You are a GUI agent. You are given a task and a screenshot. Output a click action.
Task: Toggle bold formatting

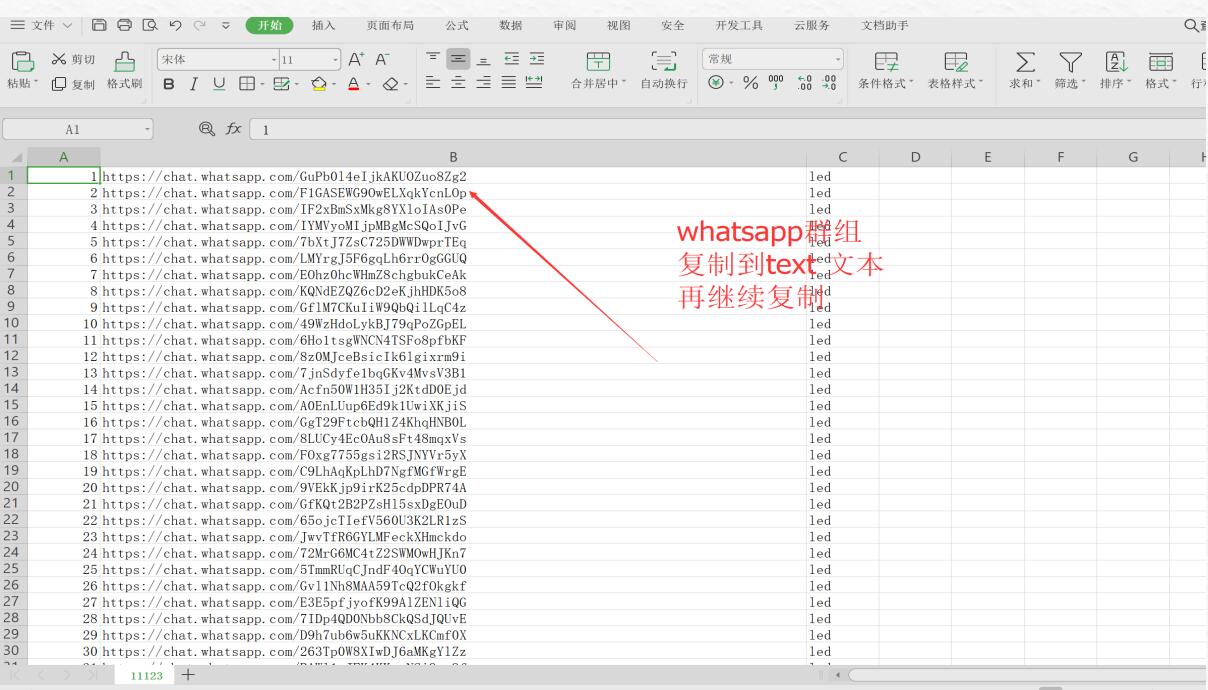coord(169,84)
